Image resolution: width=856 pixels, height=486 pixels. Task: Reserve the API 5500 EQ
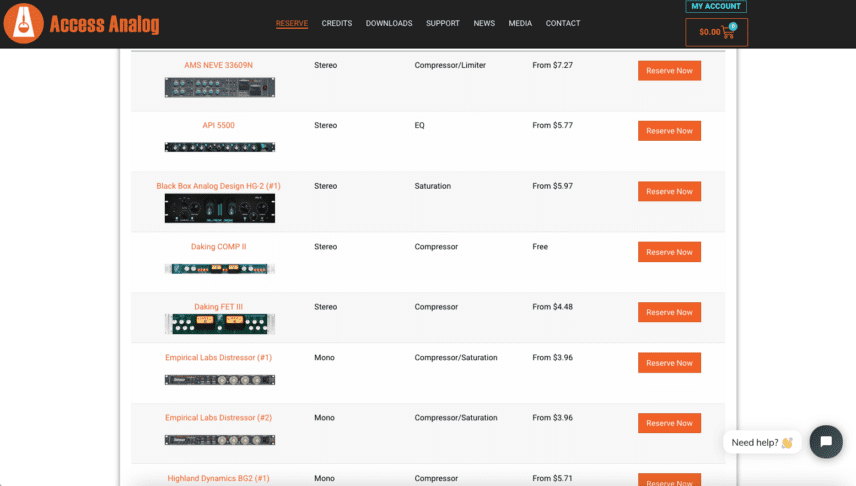click(x=669, y=131)
